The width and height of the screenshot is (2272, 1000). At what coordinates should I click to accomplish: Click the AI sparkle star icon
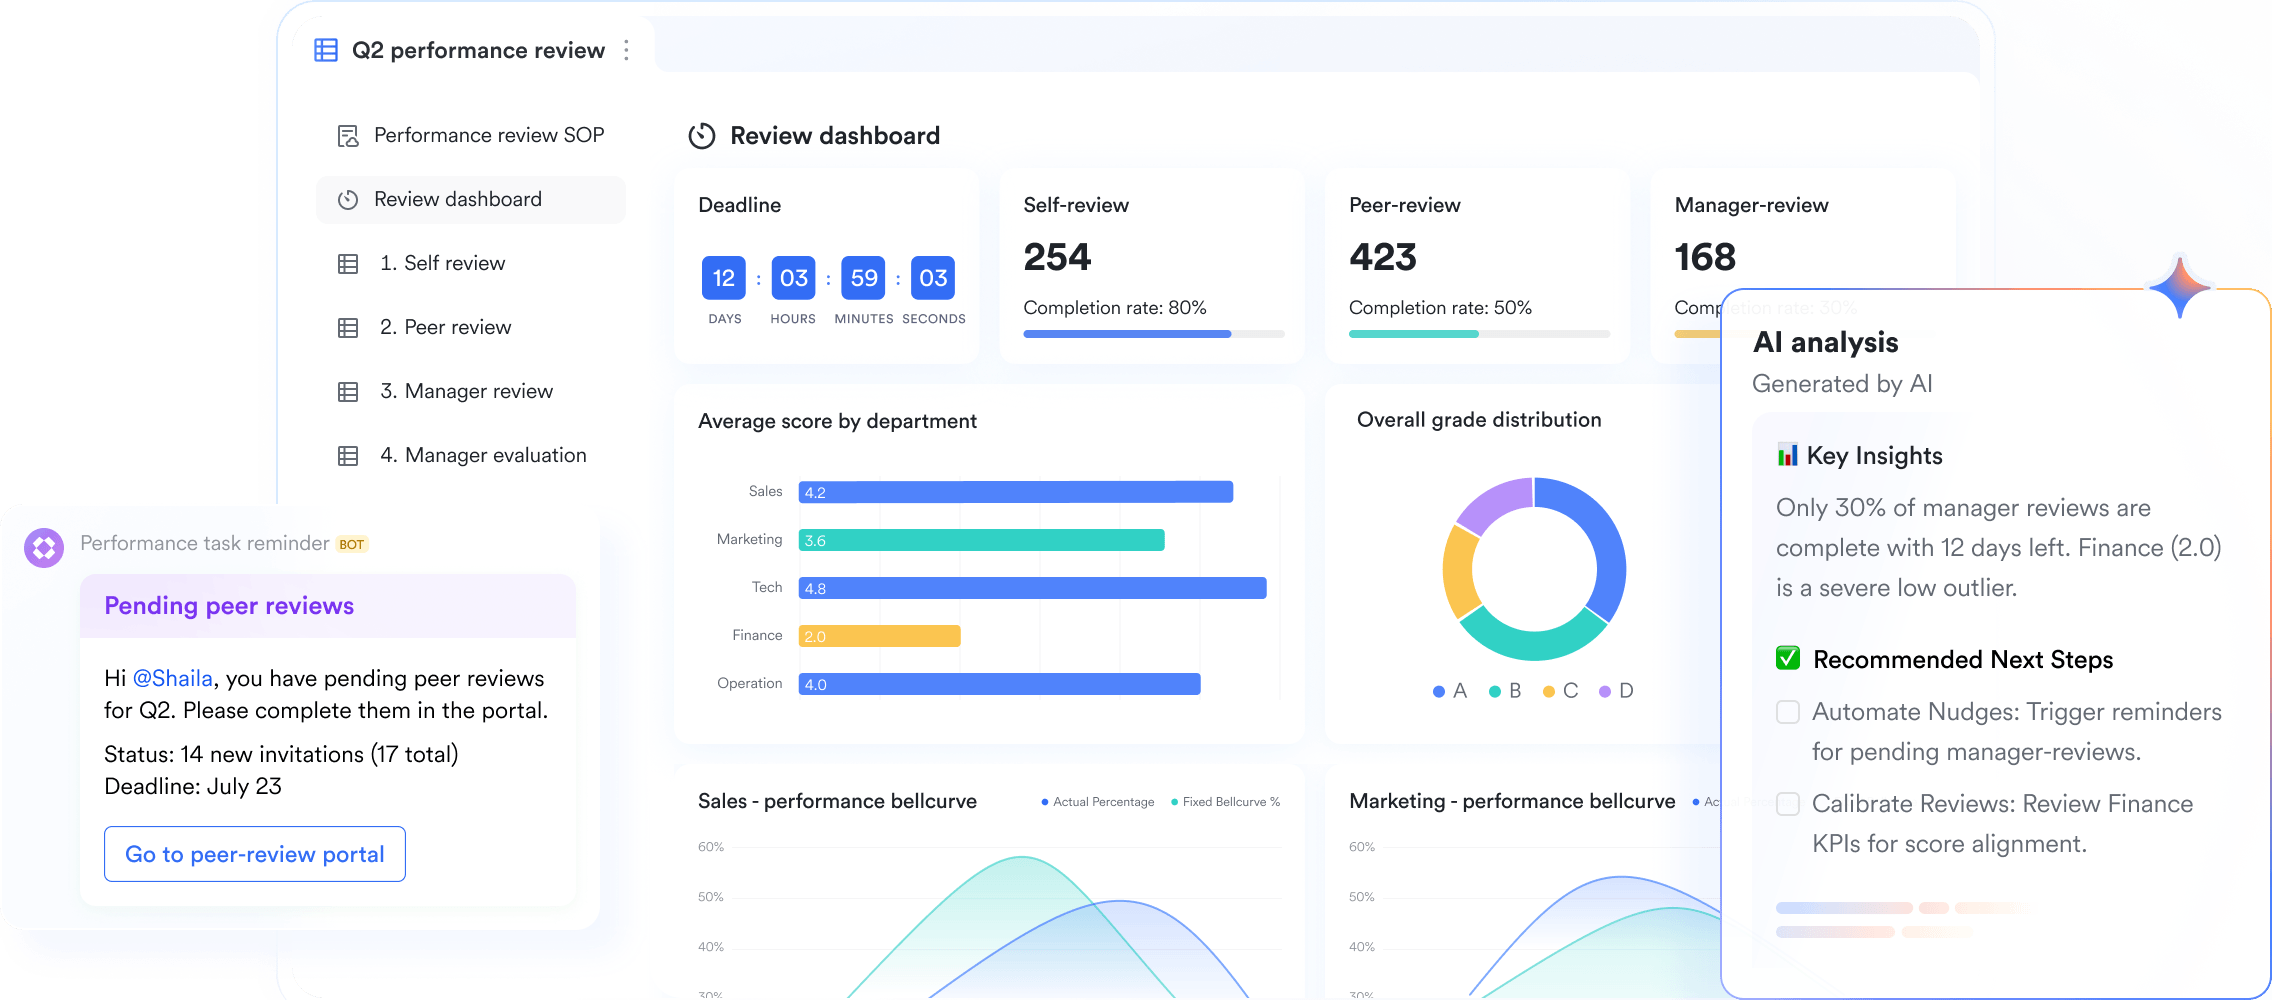click(x=2180, y=287)
